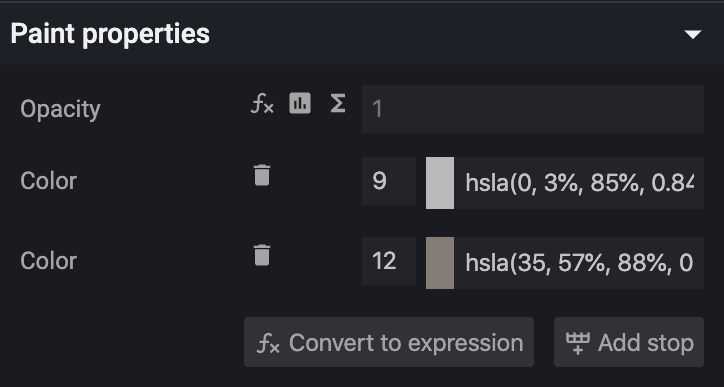Image resolution: width=724 pixels, height=387 pixels.
Task: Click the Opacity property label
Action: point(60,110)
